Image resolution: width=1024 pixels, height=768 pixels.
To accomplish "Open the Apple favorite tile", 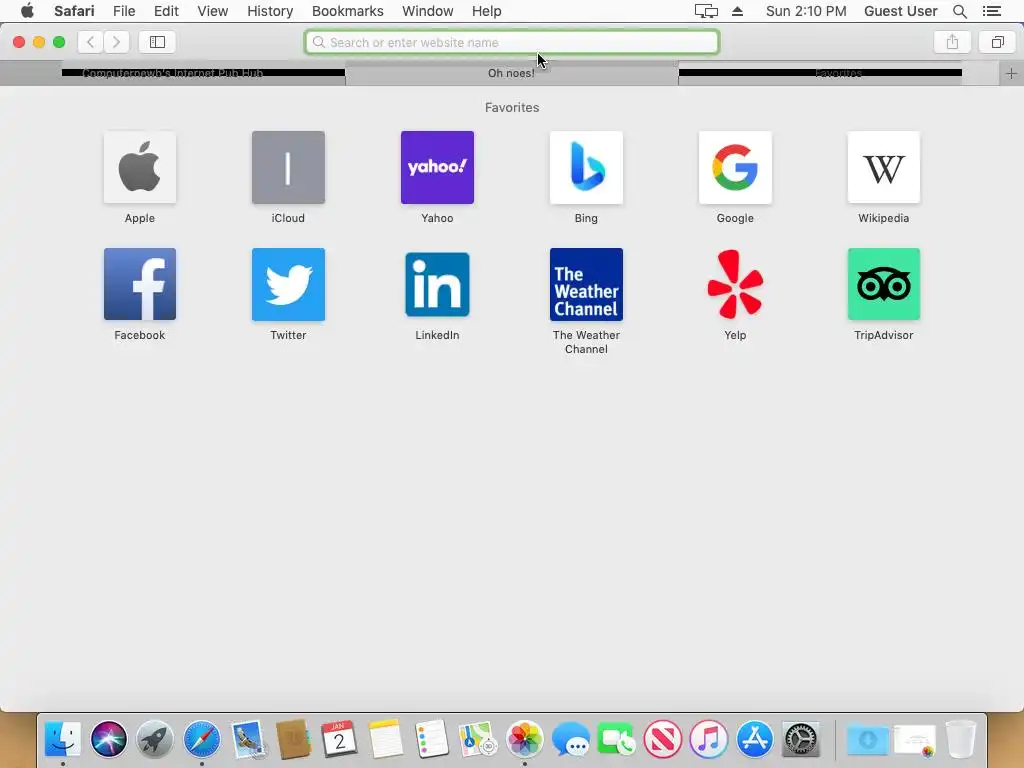I will coord(140,167).
